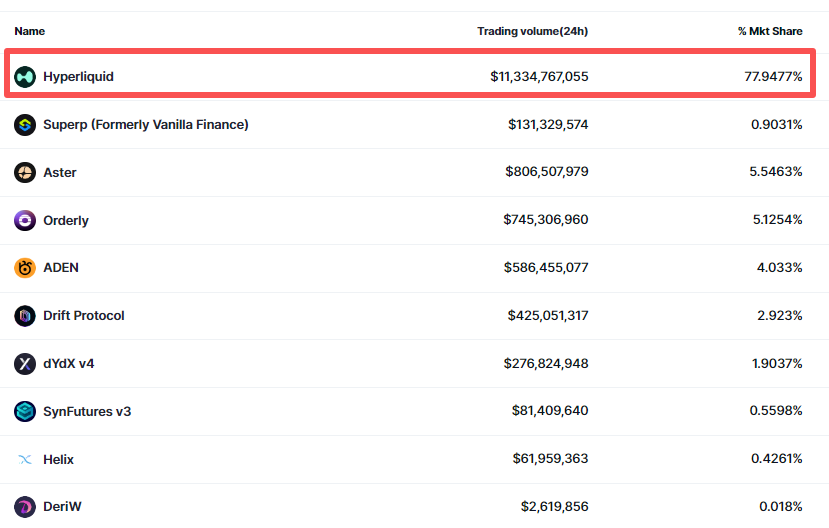Sort by the Name column header
The width and height of the screenshot is (829, 528).
pos(30,31)
